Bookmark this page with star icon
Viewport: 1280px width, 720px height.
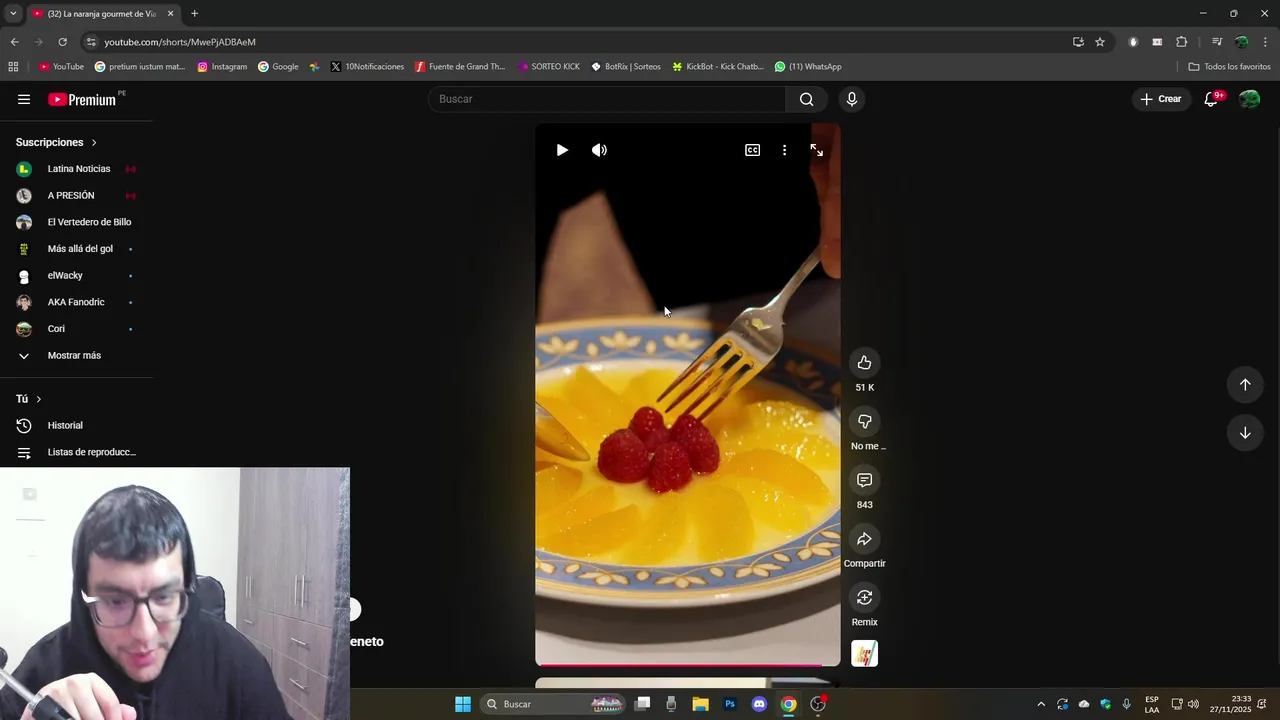point(1100,42)
